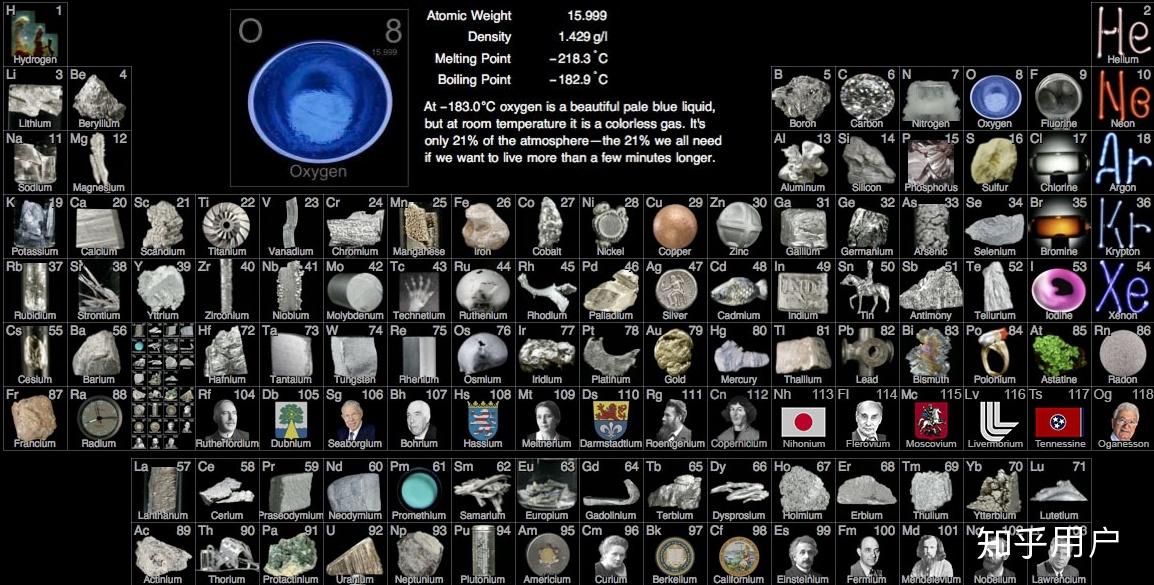The width and height of the screenshot is (1154, 585).
Task: Select the Sulfur element tile
Action: pyautogui.click(x=994, y=163)
